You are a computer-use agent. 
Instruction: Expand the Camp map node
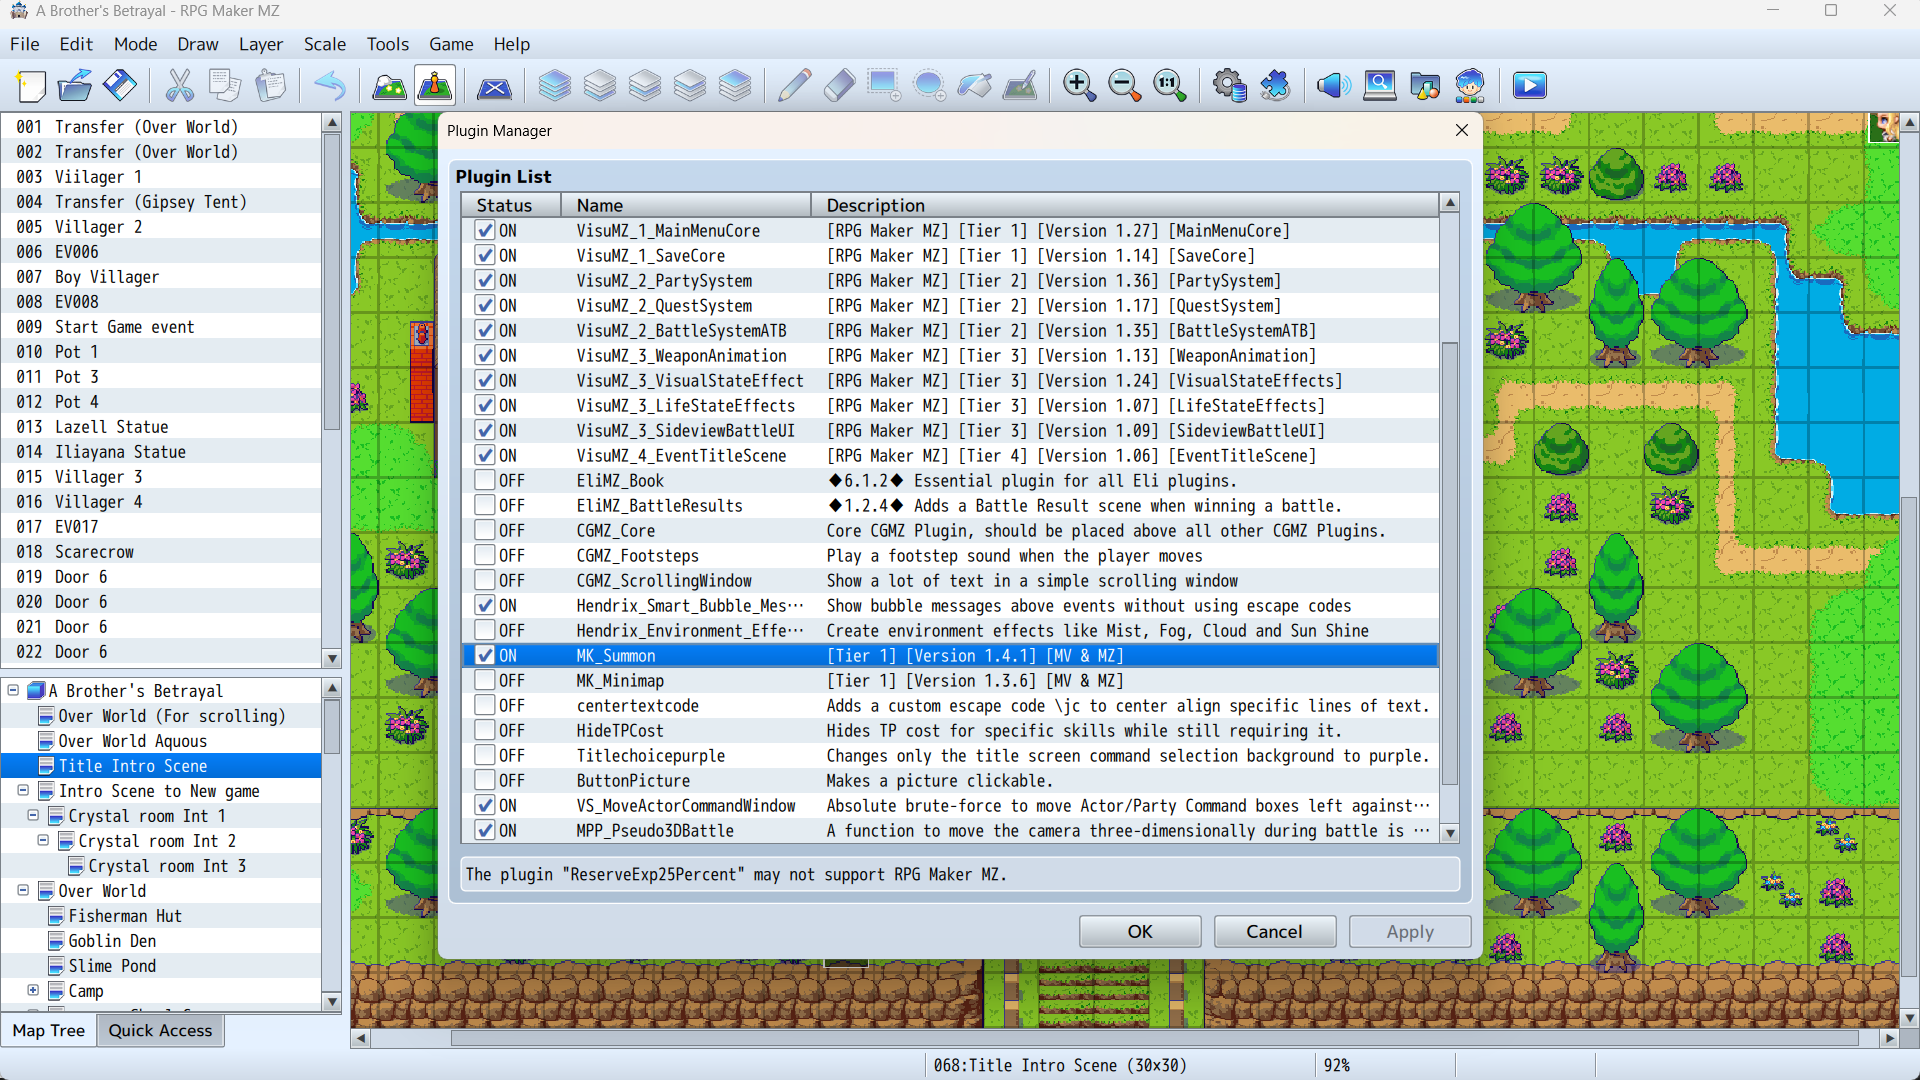pyautogui.click(x=34, y=990)
